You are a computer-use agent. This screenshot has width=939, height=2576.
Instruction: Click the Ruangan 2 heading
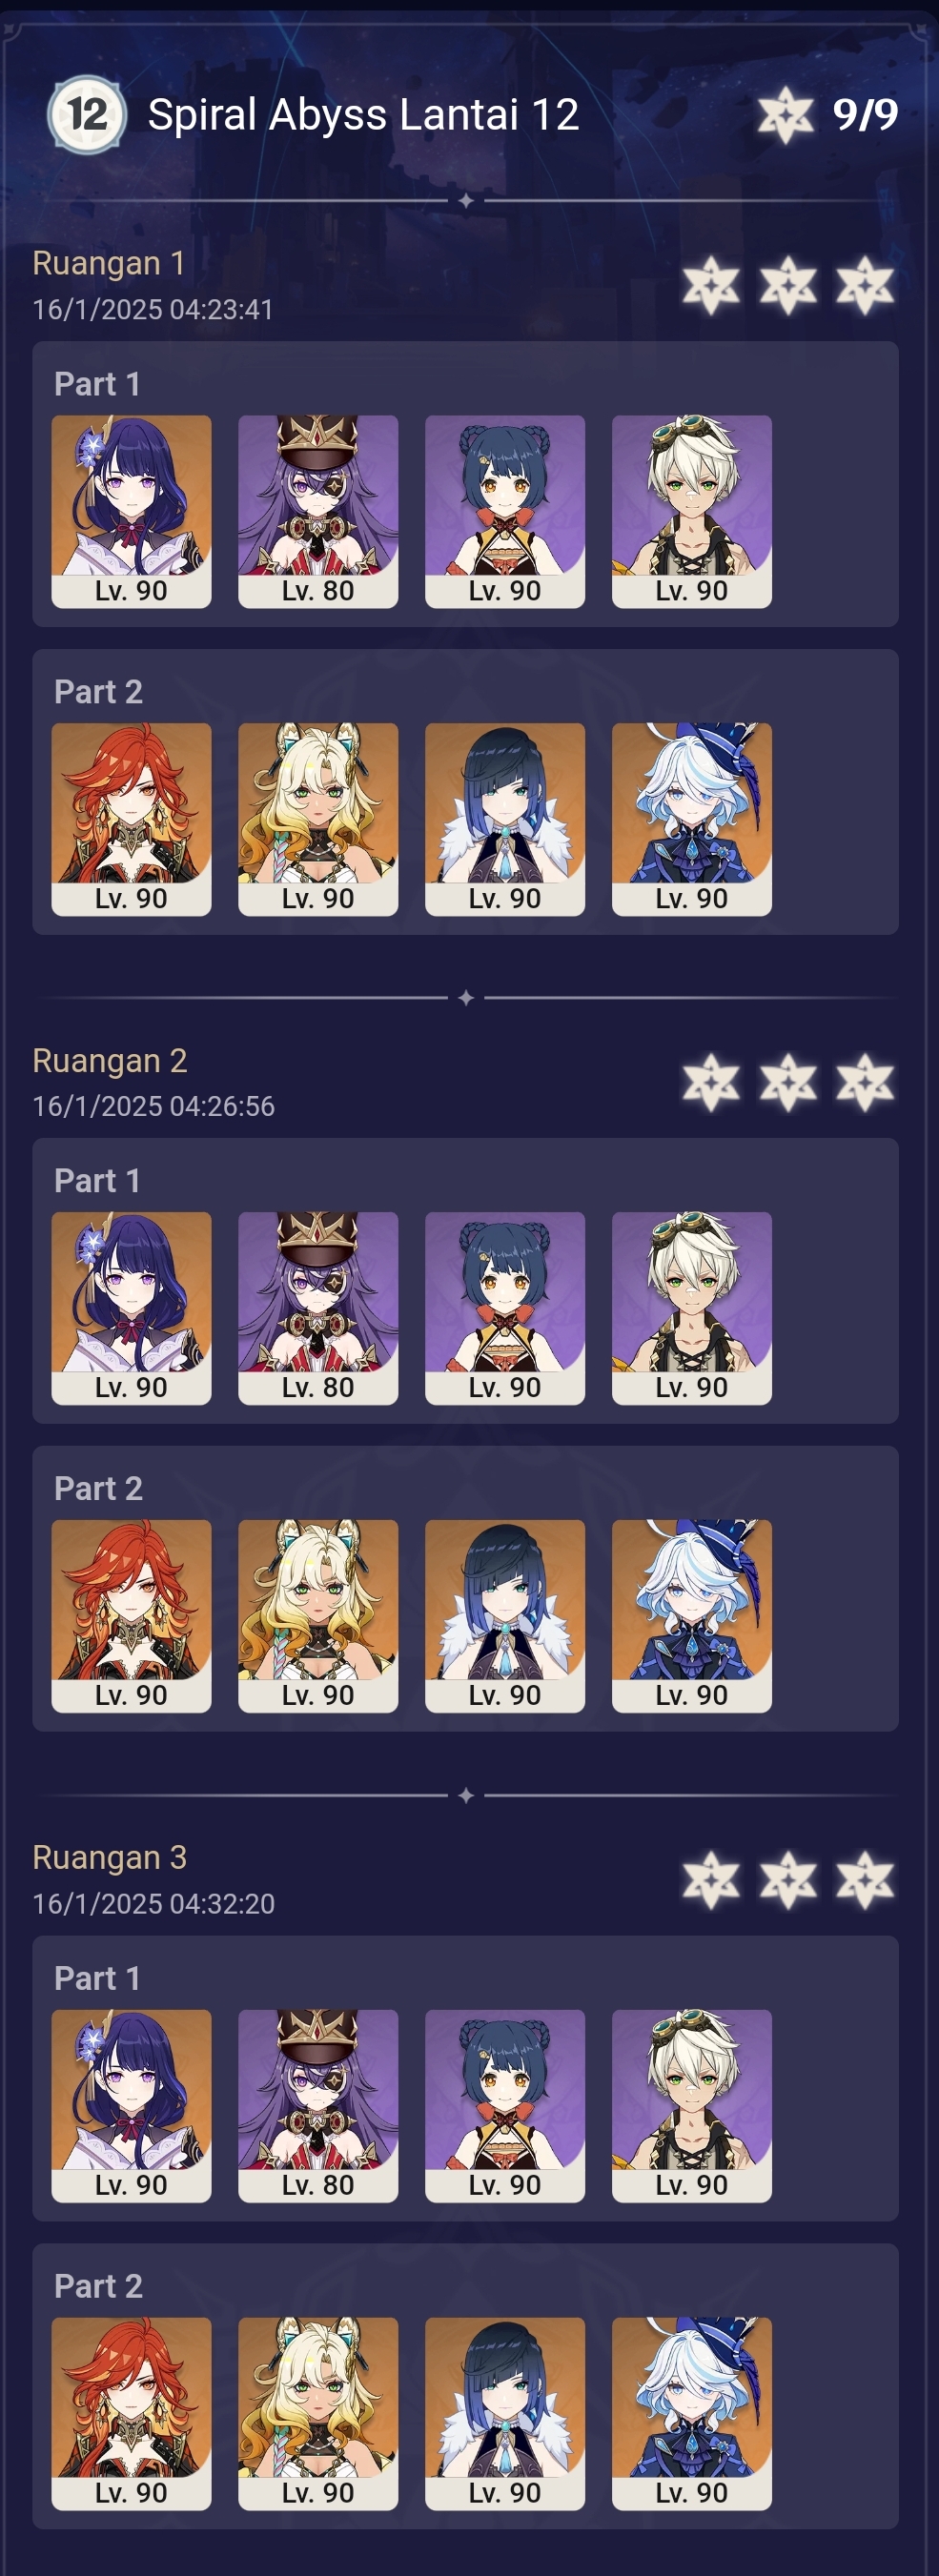(110, 1060)
